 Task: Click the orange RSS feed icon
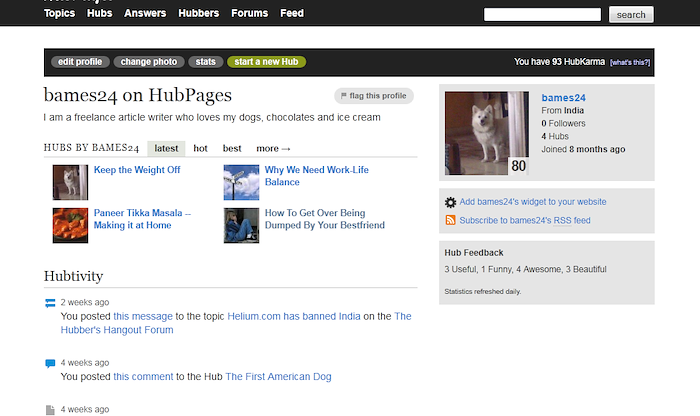pyautogui.click(x=450, y=220)
